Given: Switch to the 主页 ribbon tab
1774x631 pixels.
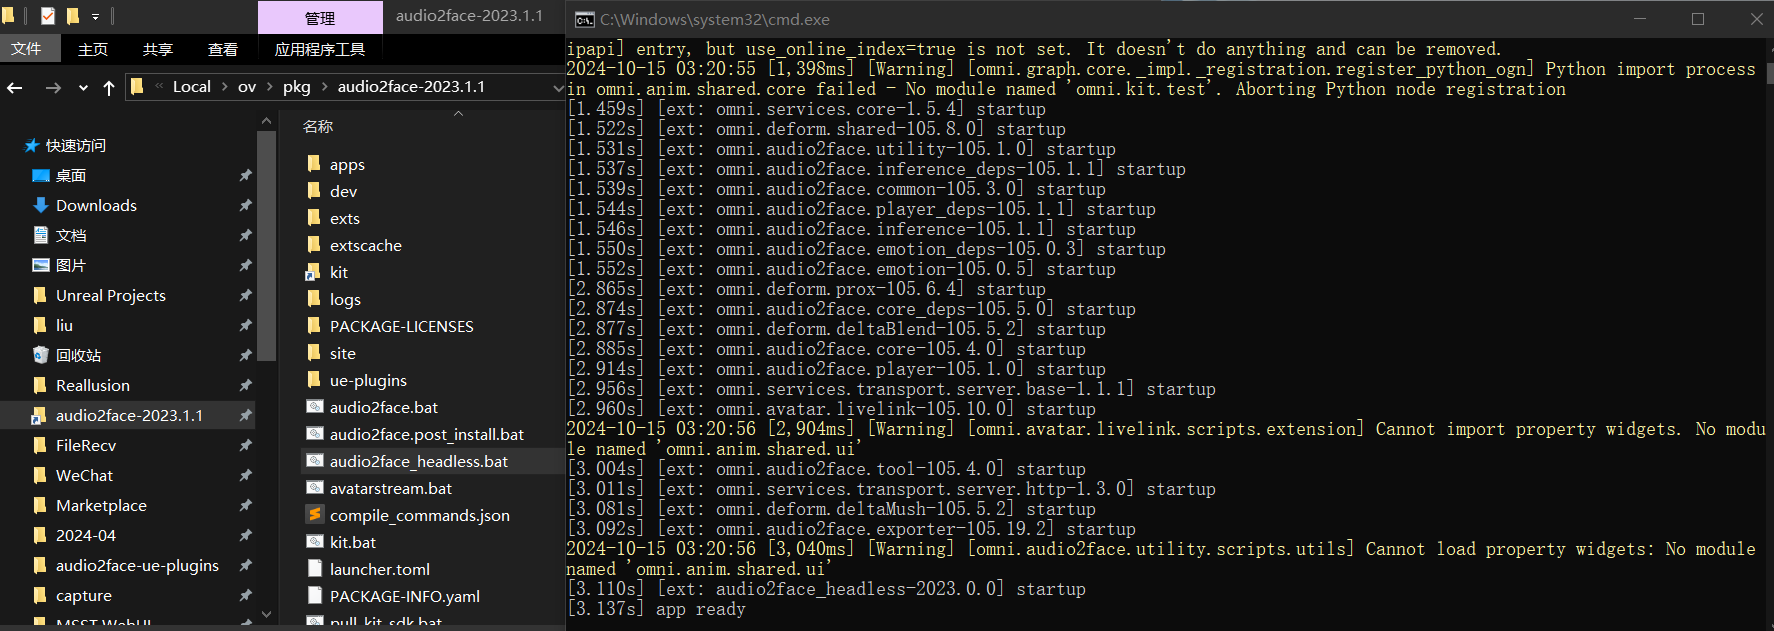Looking at the screenshot, I should click(93, 49).
